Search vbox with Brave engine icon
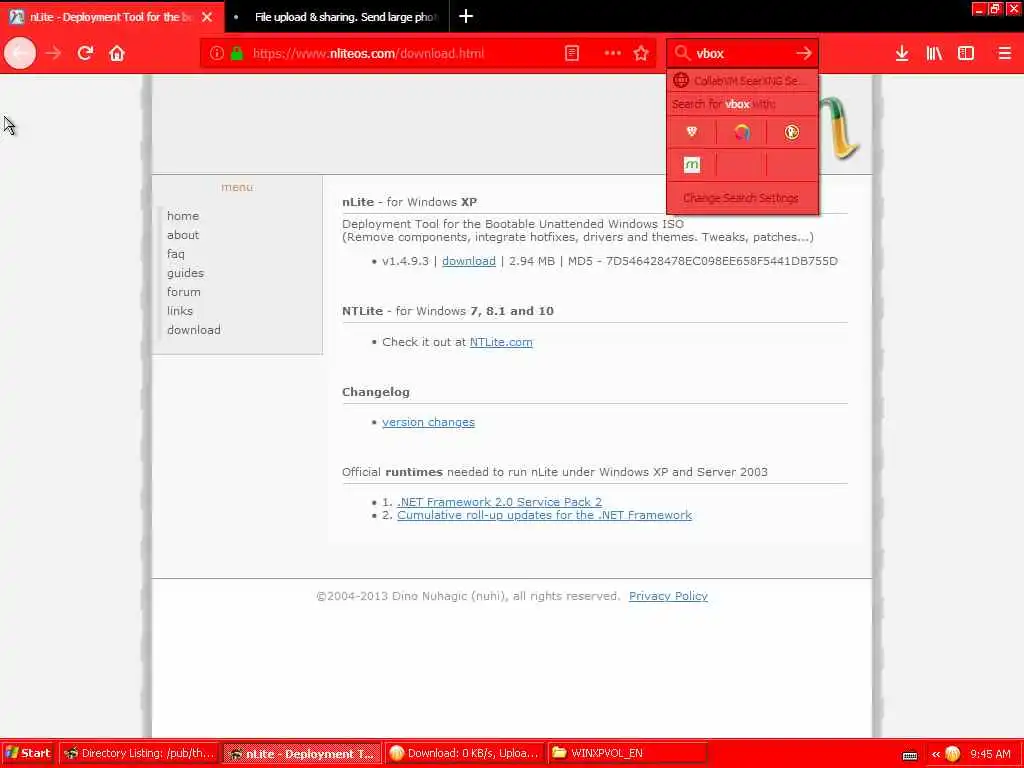Image resolution: width=1024 pixels, height=768 pixels. pyautogui.click(x=692, y=133)
